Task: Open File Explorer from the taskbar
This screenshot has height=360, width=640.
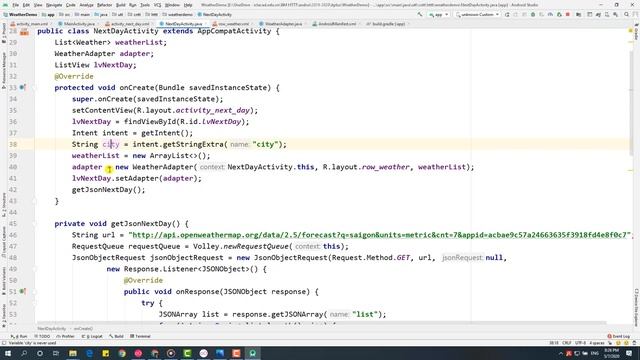Action: point(73,353)
